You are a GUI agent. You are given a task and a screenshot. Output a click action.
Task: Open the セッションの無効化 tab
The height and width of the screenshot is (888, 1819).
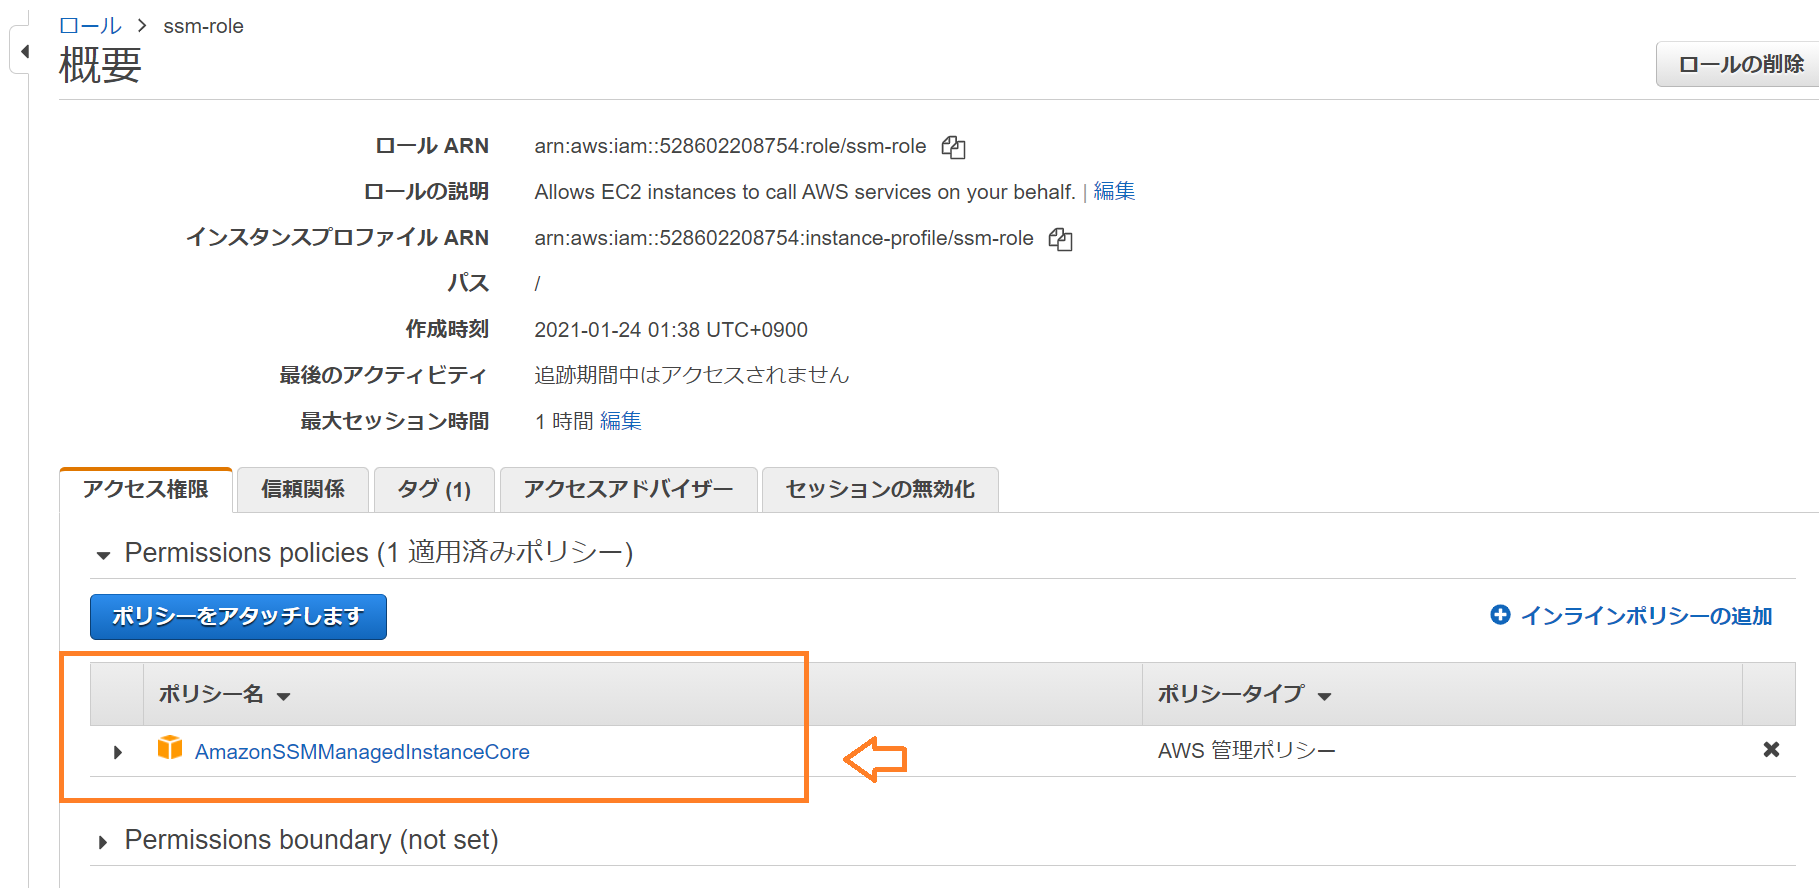880,490
